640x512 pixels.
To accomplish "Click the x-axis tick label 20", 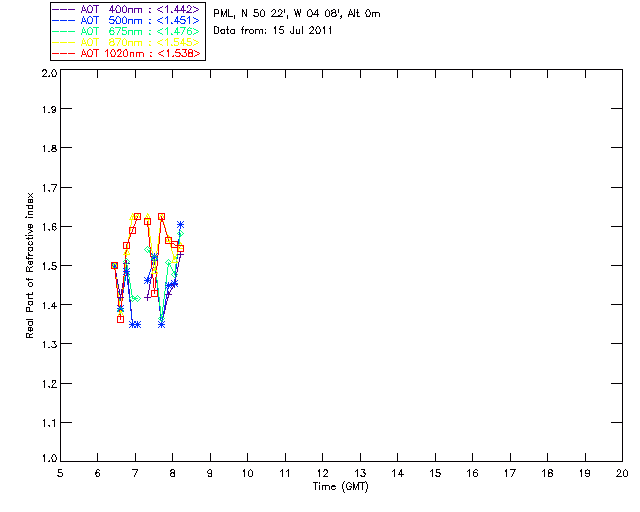I will click(x=622, y=473).
